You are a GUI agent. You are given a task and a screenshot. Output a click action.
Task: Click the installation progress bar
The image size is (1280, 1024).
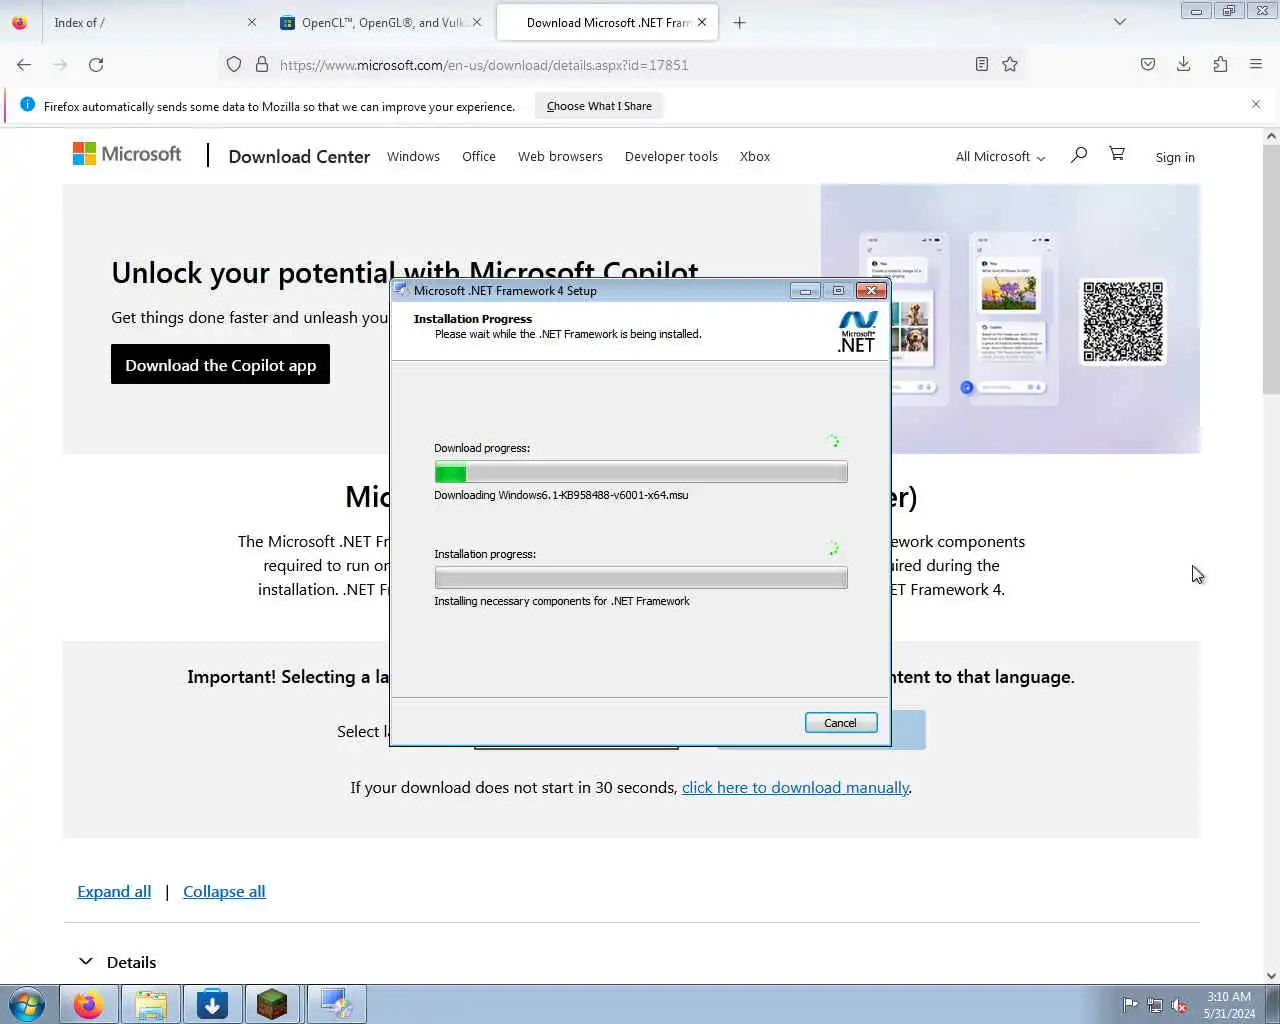(641, 578)
